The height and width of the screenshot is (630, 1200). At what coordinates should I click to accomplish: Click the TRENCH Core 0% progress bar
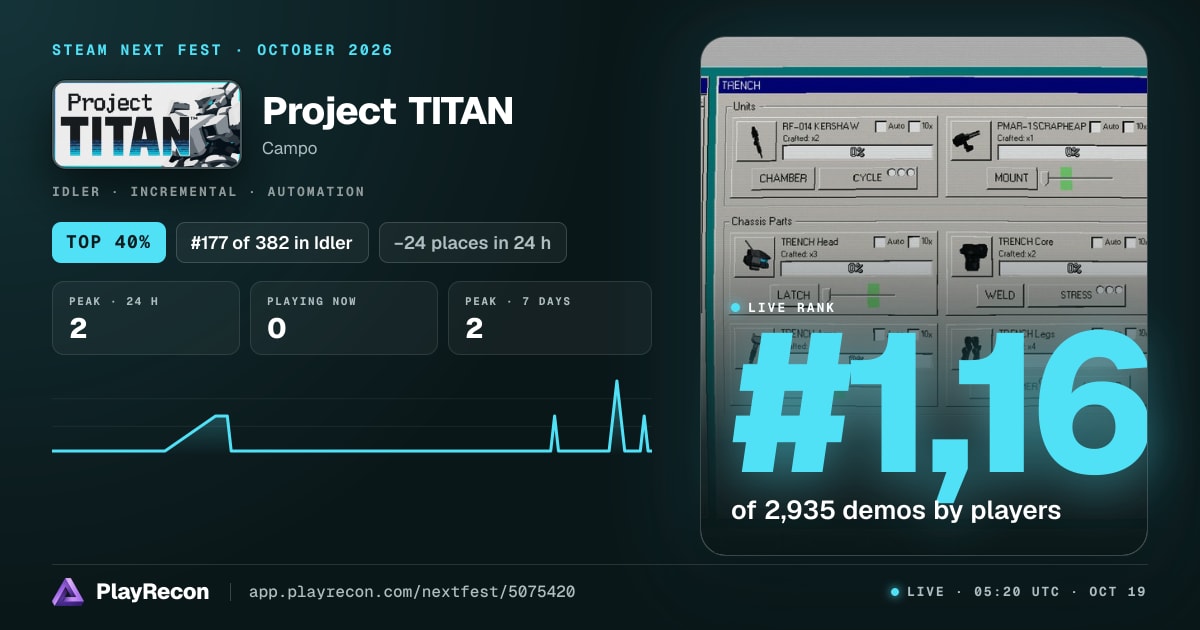tap(1072, 268)
